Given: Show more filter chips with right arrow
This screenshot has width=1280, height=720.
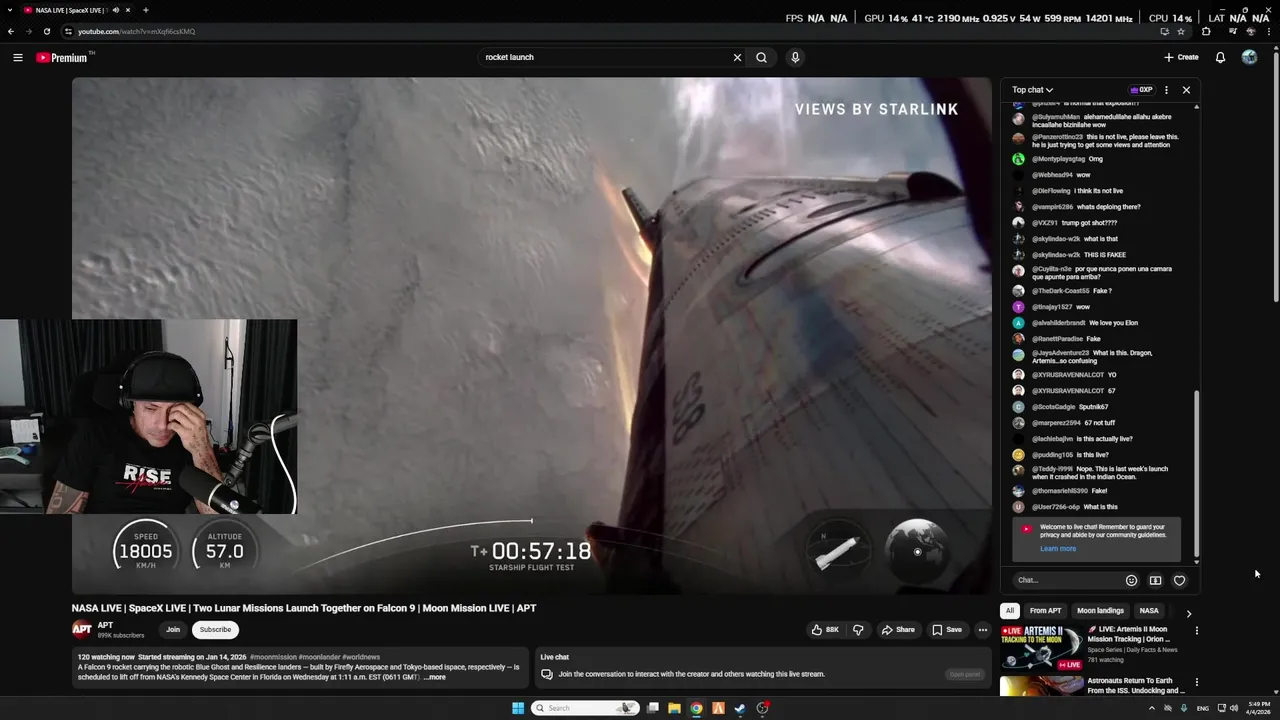Looking at the screenshot, I should 1188,613.
